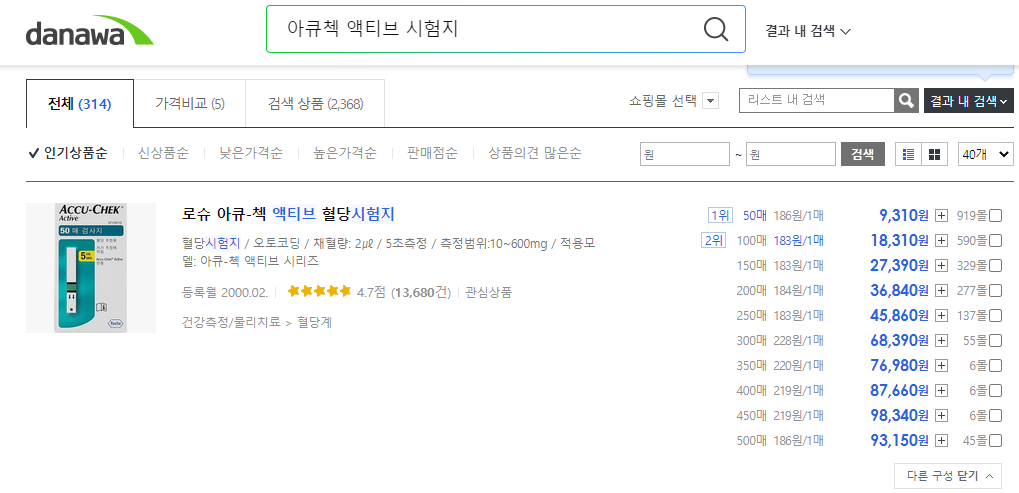Open the 40개 items-per-page dropdown

986,154
